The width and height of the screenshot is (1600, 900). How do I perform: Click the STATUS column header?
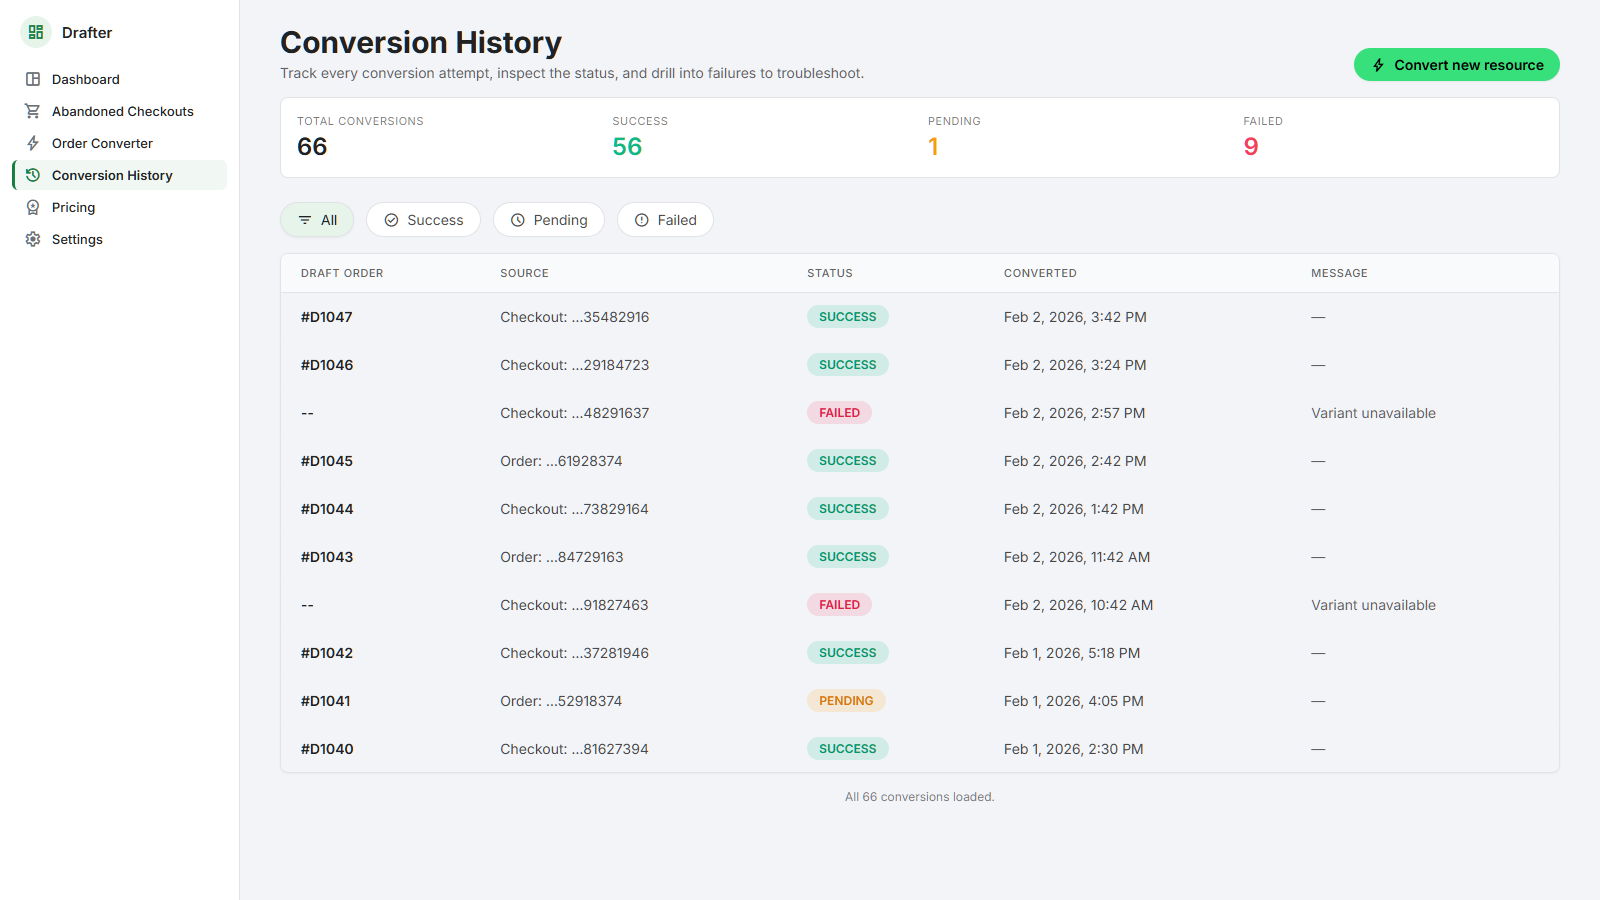(829, 272)
